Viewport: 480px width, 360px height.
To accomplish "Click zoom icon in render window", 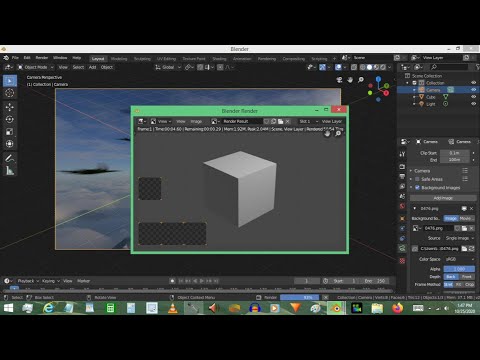I will point(338,134).
